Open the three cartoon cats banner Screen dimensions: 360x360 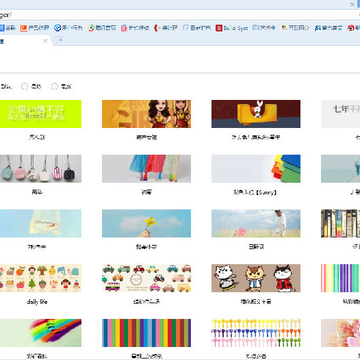point(256,278)
